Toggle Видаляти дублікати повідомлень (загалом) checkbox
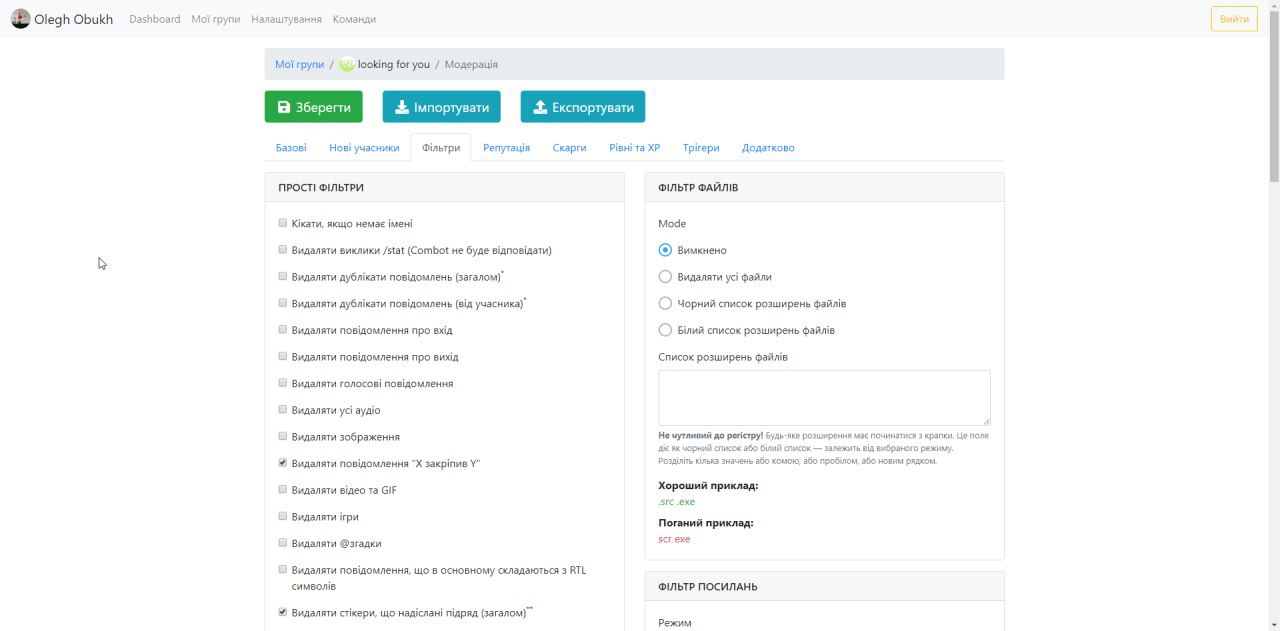The width and height of the screenshot is (1280, 631). [283, 276]
